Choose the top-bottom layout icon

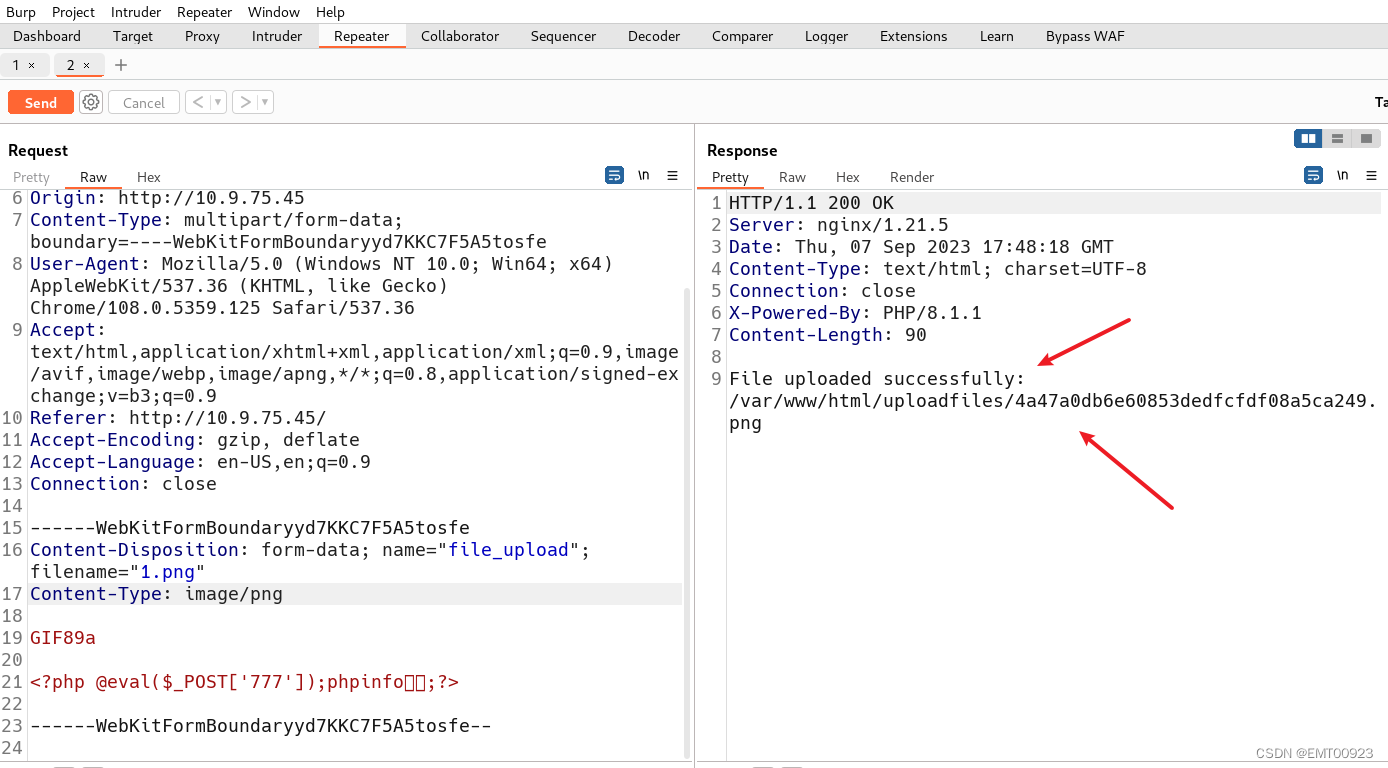pyautogui.click(x=1337, y=138)
